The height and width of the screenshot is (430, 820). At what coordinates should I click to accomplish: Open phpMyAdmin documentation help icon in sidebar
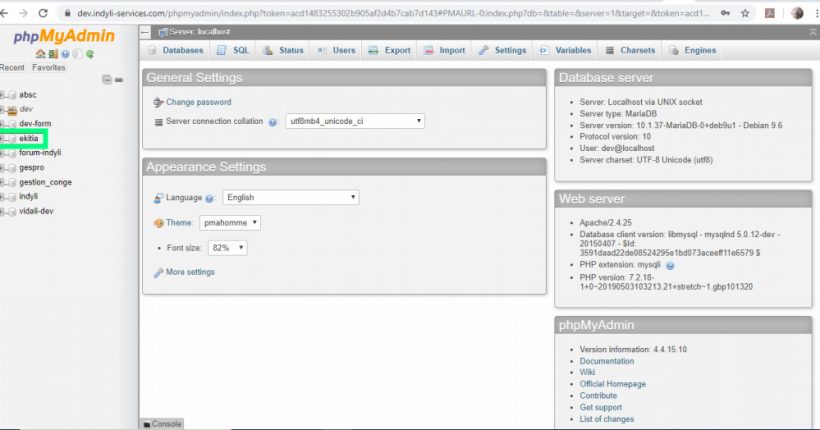(65, 54)
